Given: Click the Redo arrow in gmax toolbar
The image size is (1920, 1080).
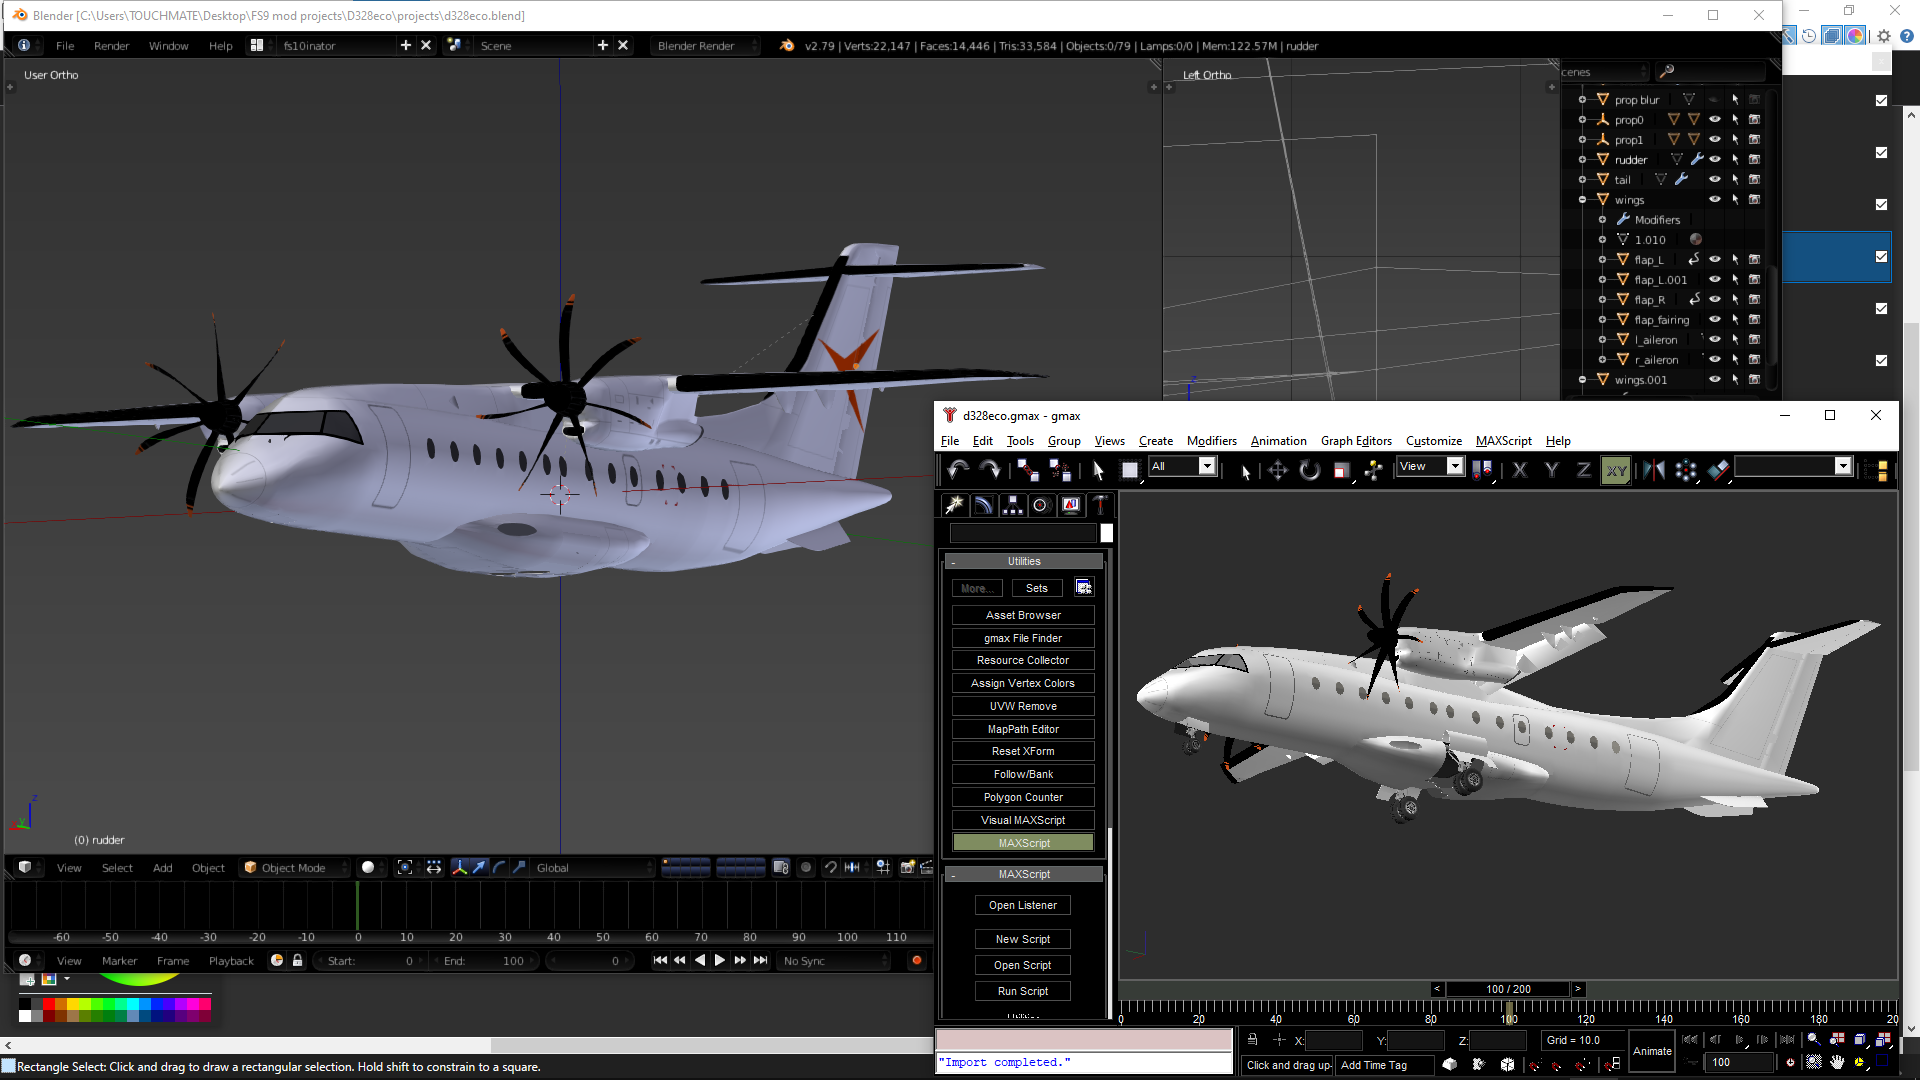Looking at the screenshot, I should 990,469.
